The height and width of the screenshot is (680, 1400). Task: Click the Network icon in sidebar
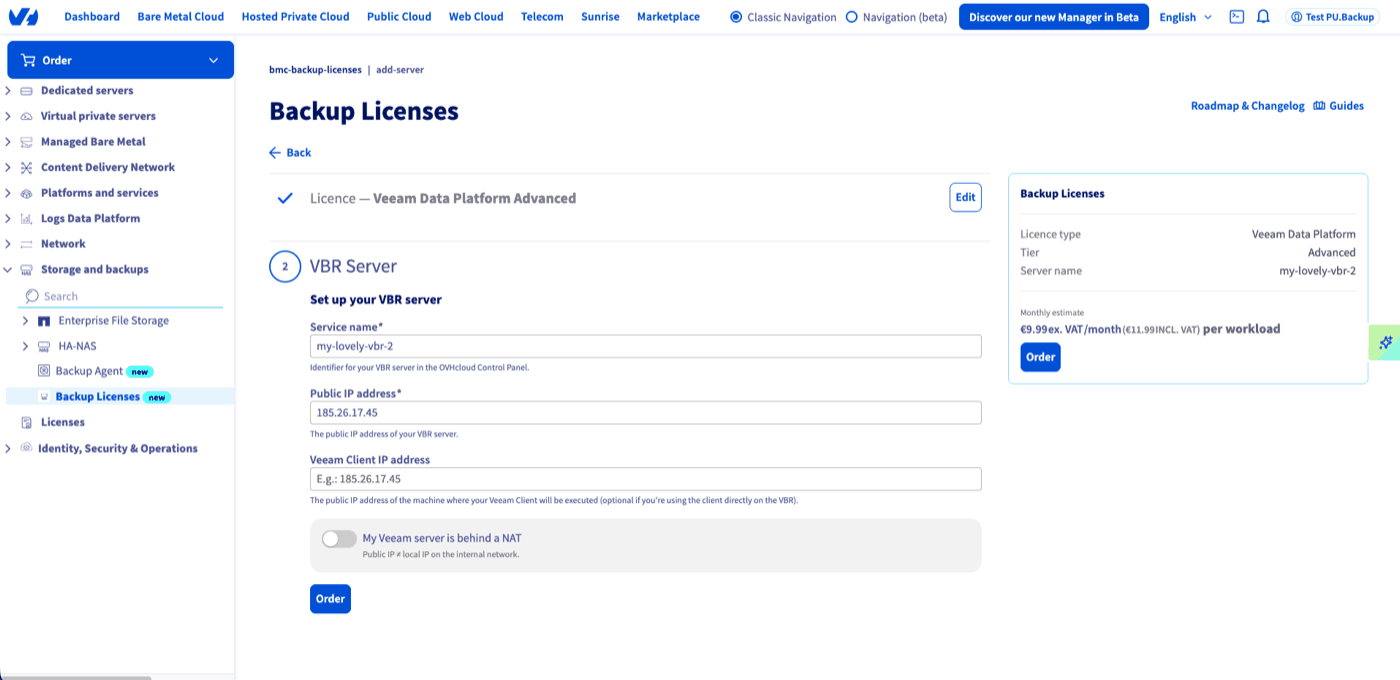click(x=26, y=244)
